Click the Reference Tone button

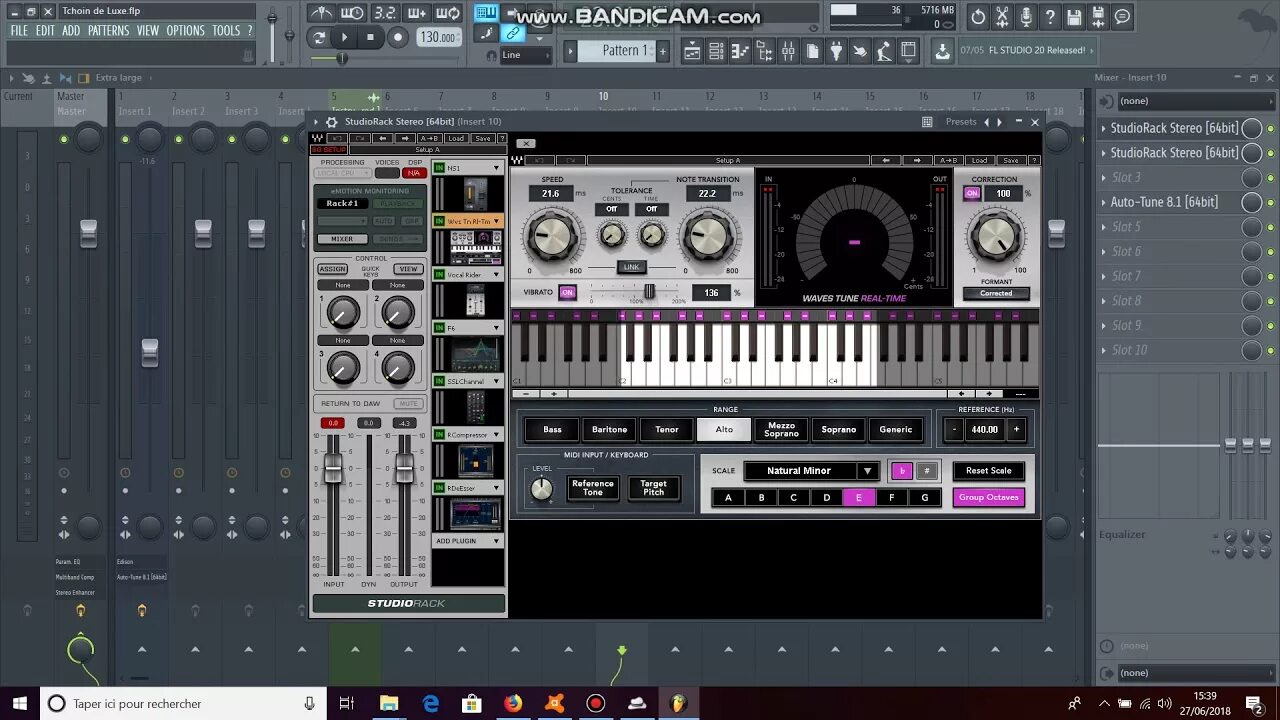[x=593, y=488]
